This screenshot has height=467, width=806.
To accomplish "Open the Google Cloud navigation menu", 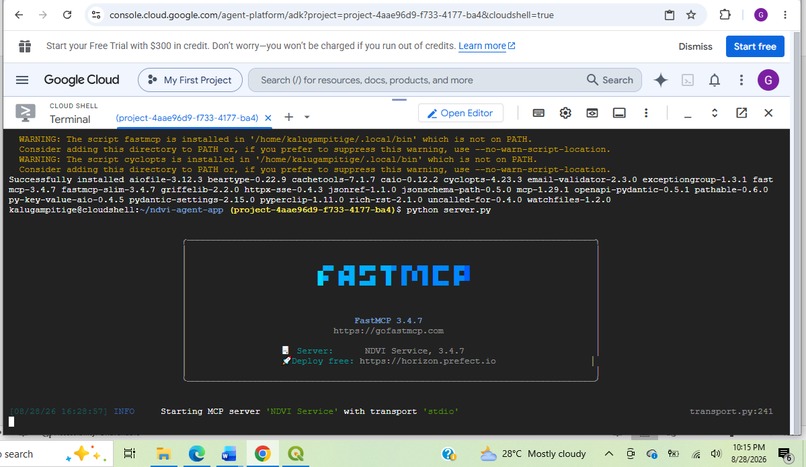I will (22, 80).
